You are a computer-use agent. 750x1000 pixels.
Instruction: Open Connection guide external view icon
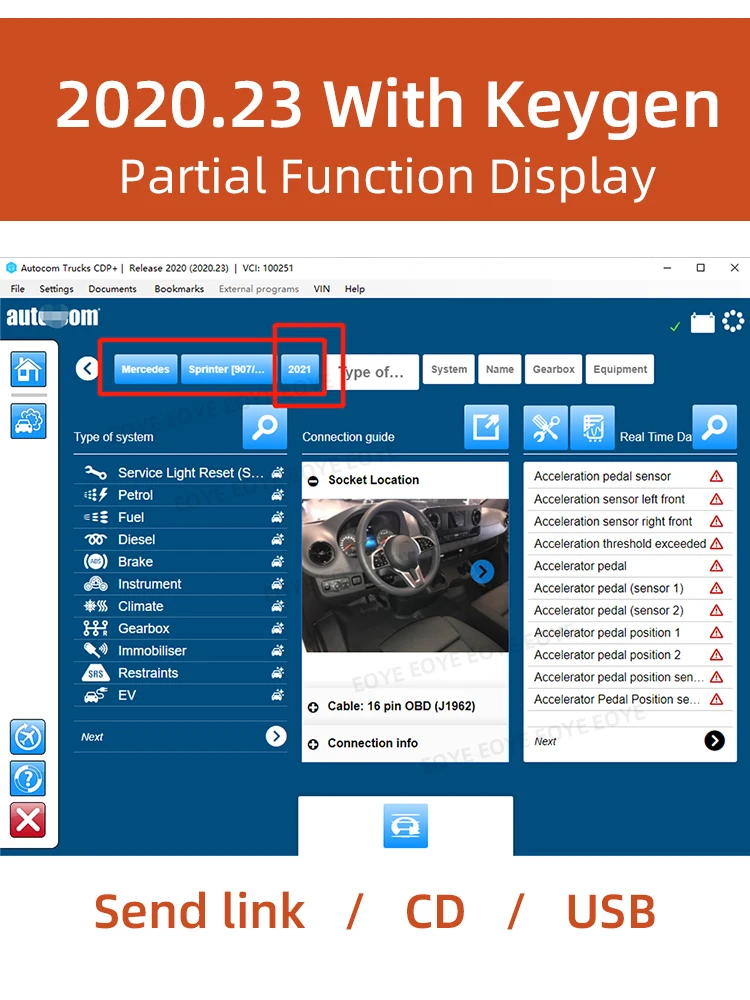(x=487, y=427)
